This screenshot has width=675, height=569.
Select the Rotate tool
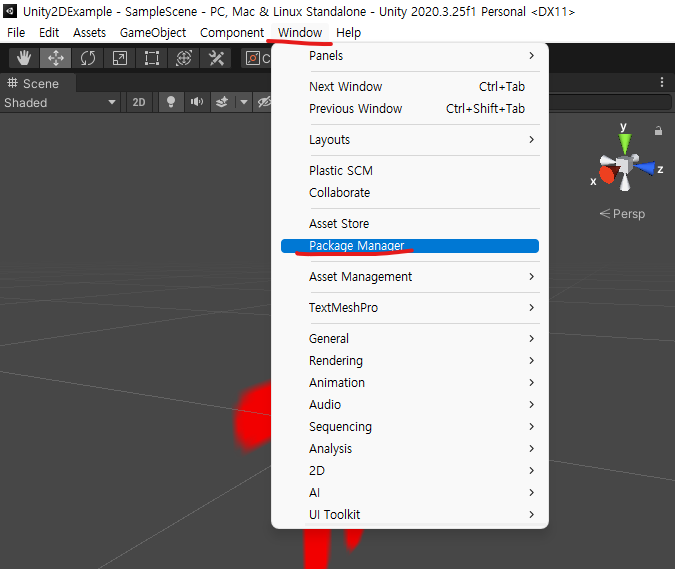(x=87, y=58)
